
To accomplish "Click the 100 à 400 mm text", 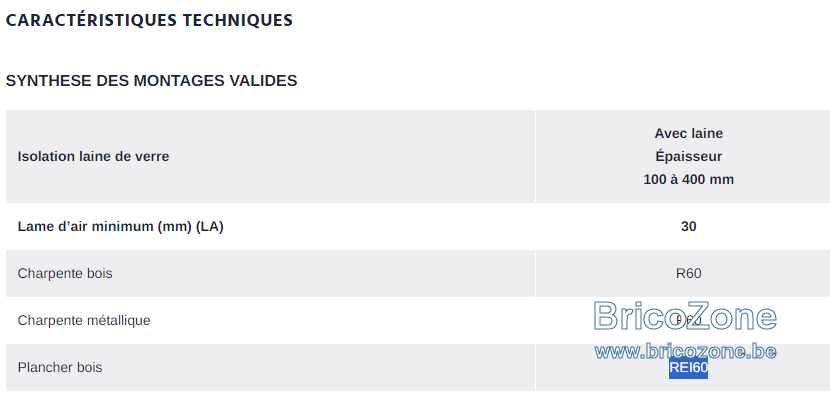I will click(x=688, y=179).
